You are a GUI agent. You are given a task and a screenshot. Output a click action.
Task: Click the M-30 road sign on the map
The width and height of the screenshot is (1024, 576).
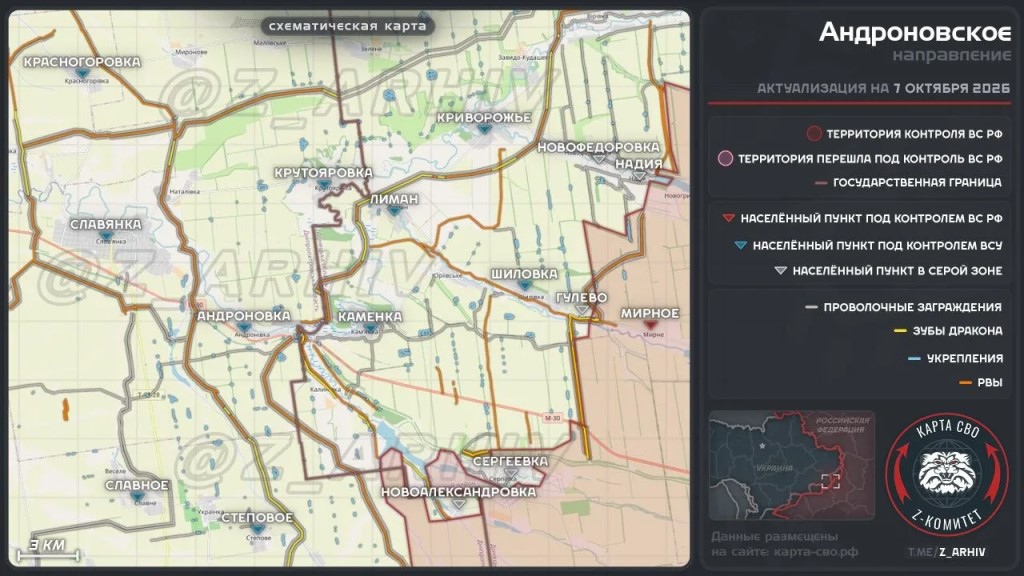[552, 418]
